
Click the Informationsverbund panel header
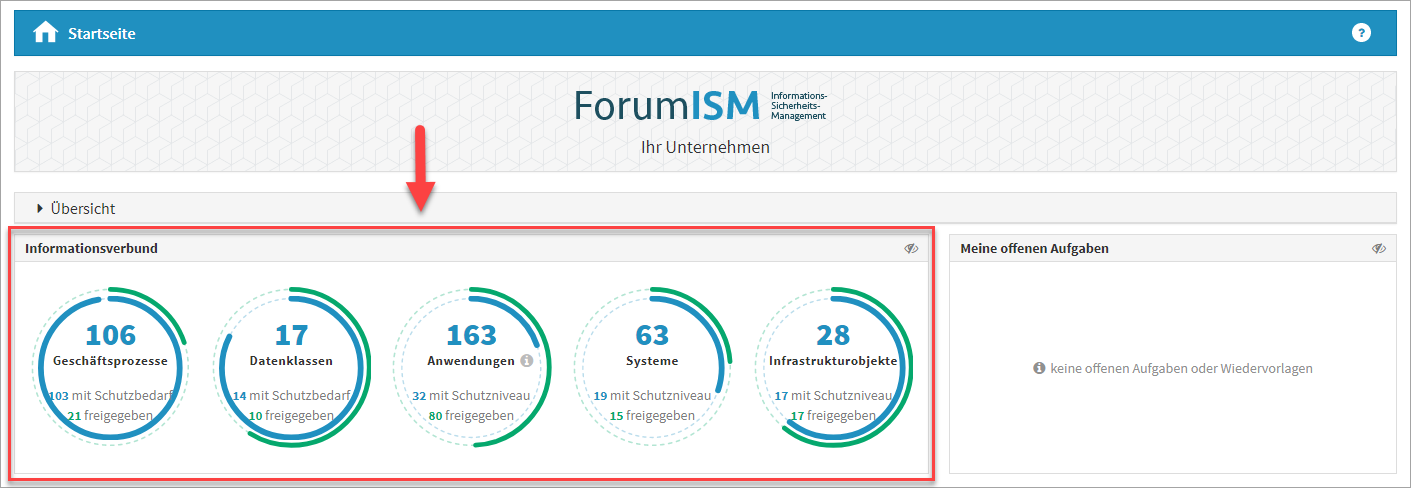471,248
